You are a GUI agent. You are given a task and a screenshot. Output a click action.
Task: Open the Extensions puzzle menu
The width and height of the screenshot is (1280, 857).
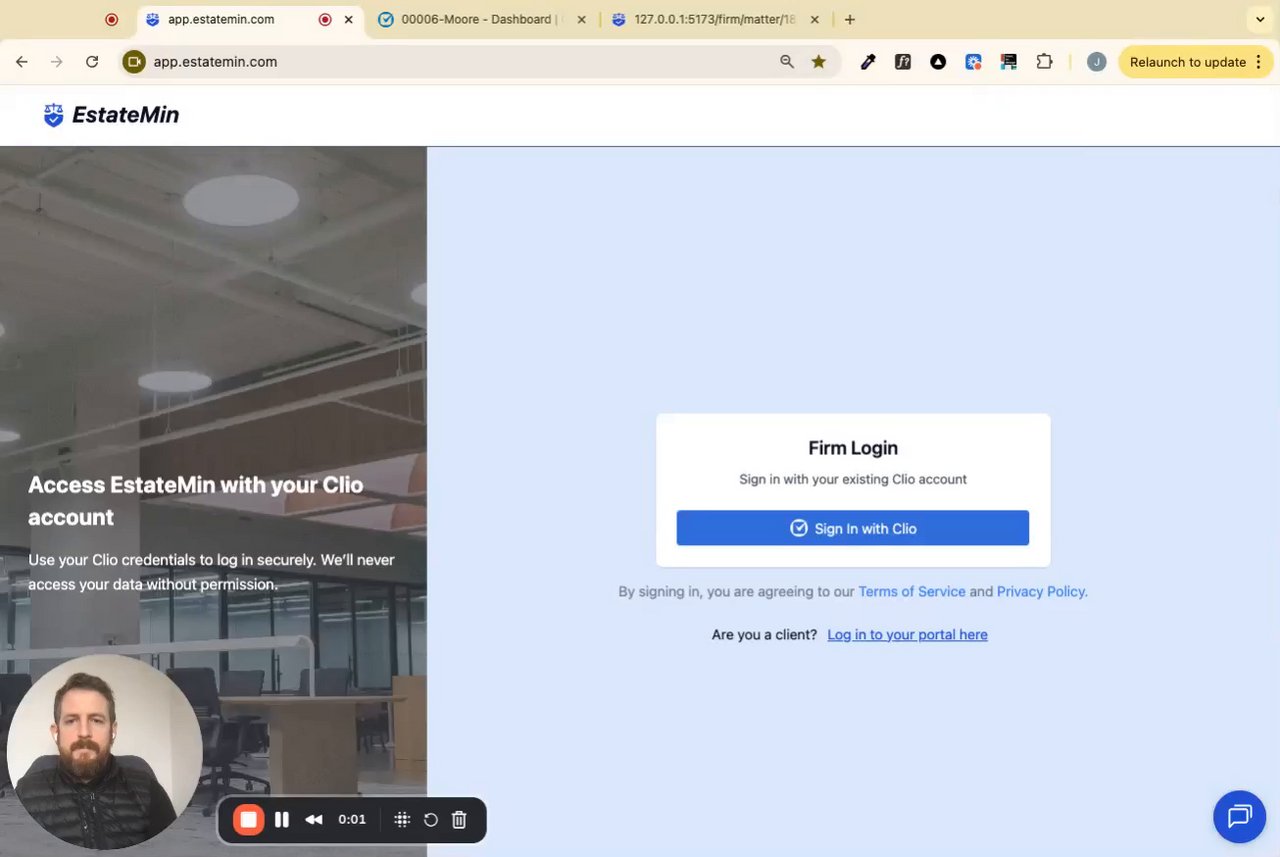coord(1044,62)
